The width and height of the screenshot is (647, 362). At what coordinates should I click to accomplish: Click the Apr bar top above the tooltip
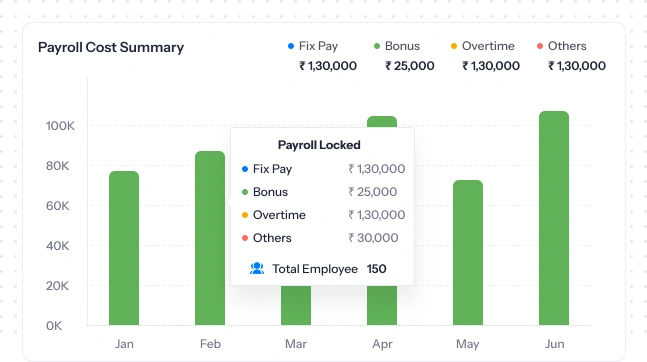click(382, 121)
